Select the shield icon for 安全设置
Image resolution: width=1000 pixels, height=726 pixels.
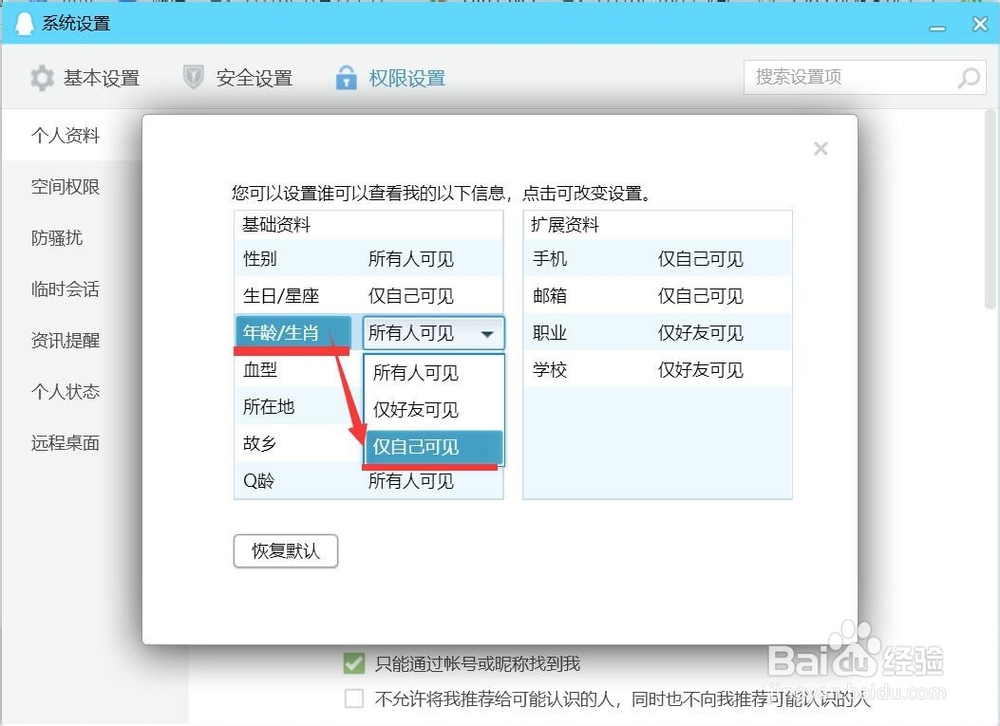191,77
